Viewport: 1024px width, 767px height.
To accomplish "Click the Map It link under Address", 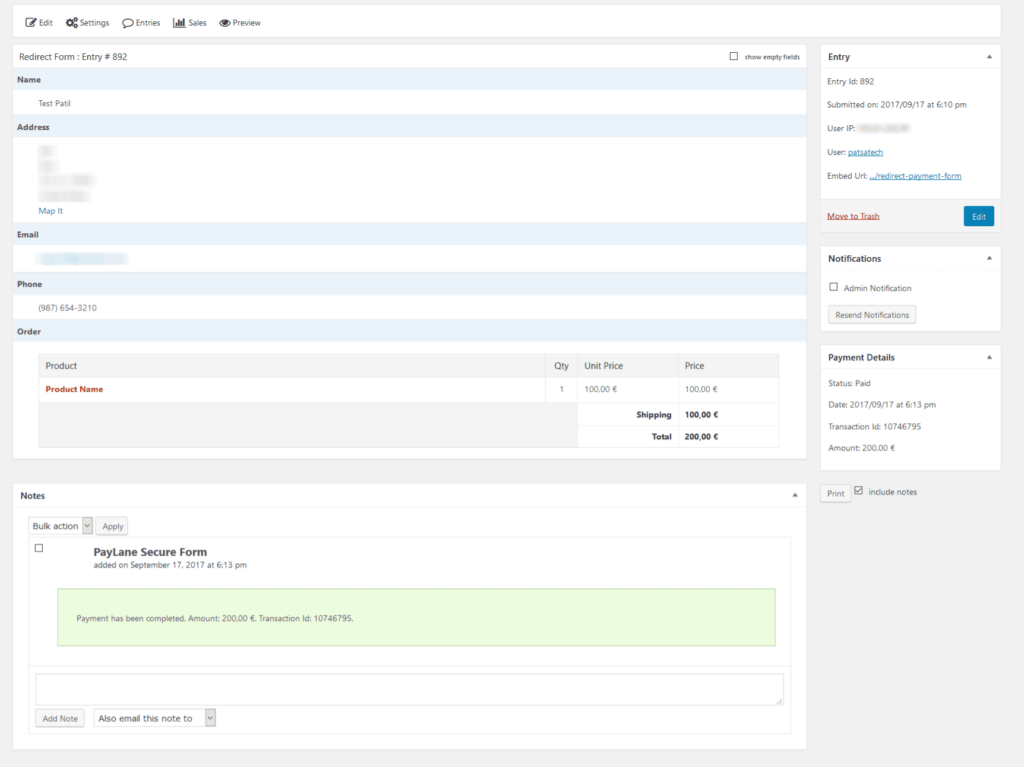I will [x=51, y=211].
